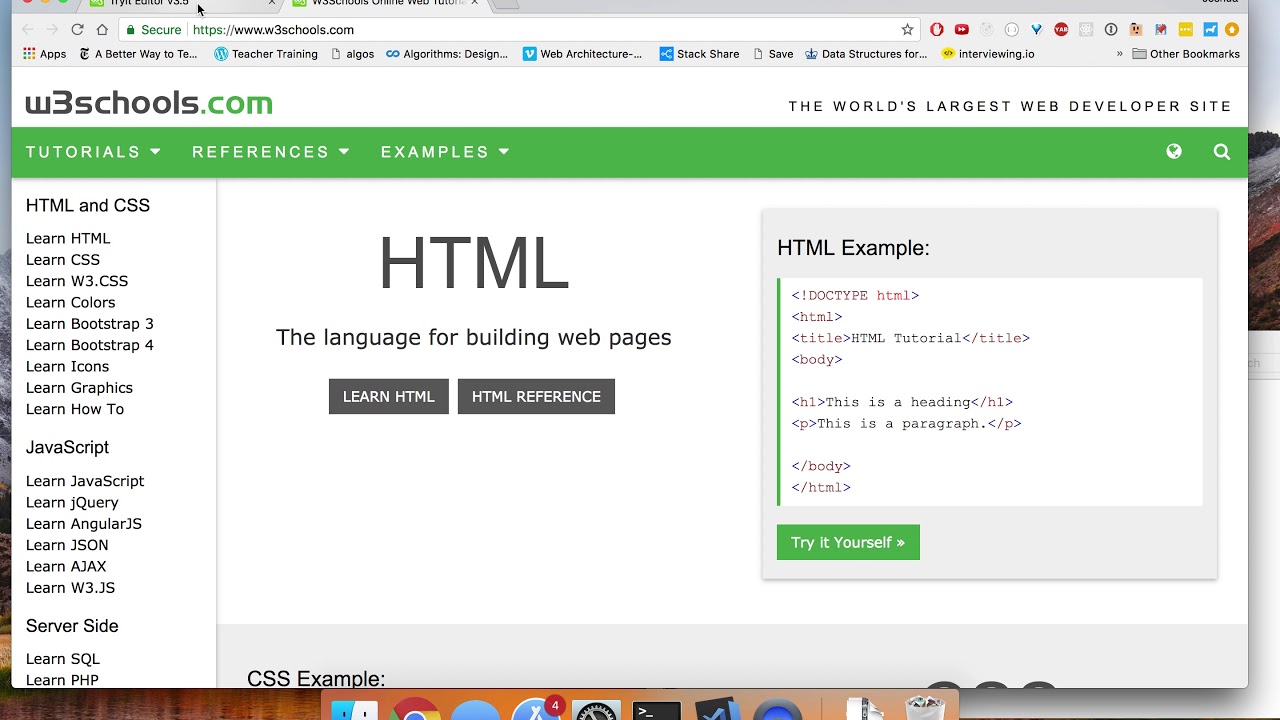
Task: Open Learn HTML in the sidebar
Action: tap(68, 238)
